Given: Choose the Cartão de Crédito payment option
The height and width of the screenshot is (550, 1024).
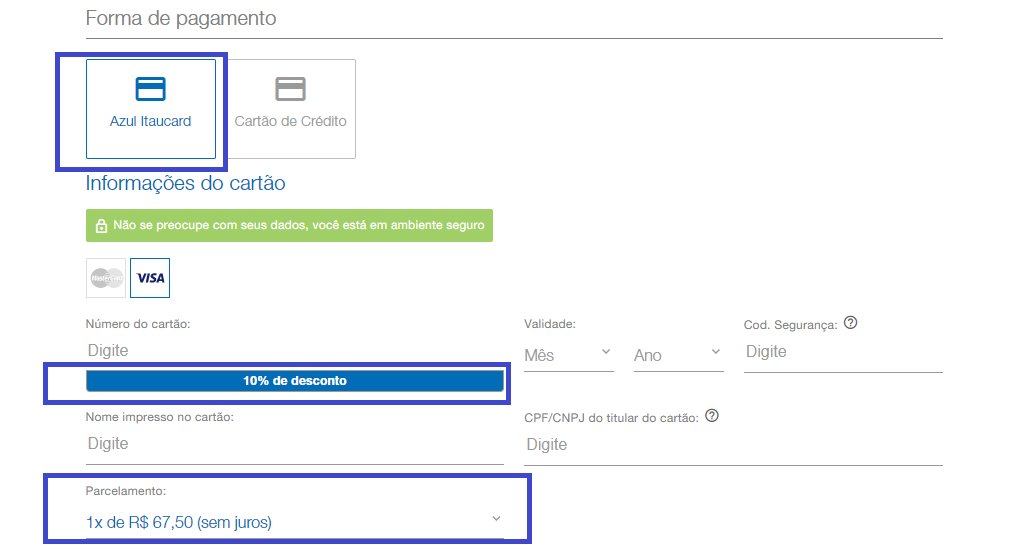Looking at the screenshot, I should (290, 109).
